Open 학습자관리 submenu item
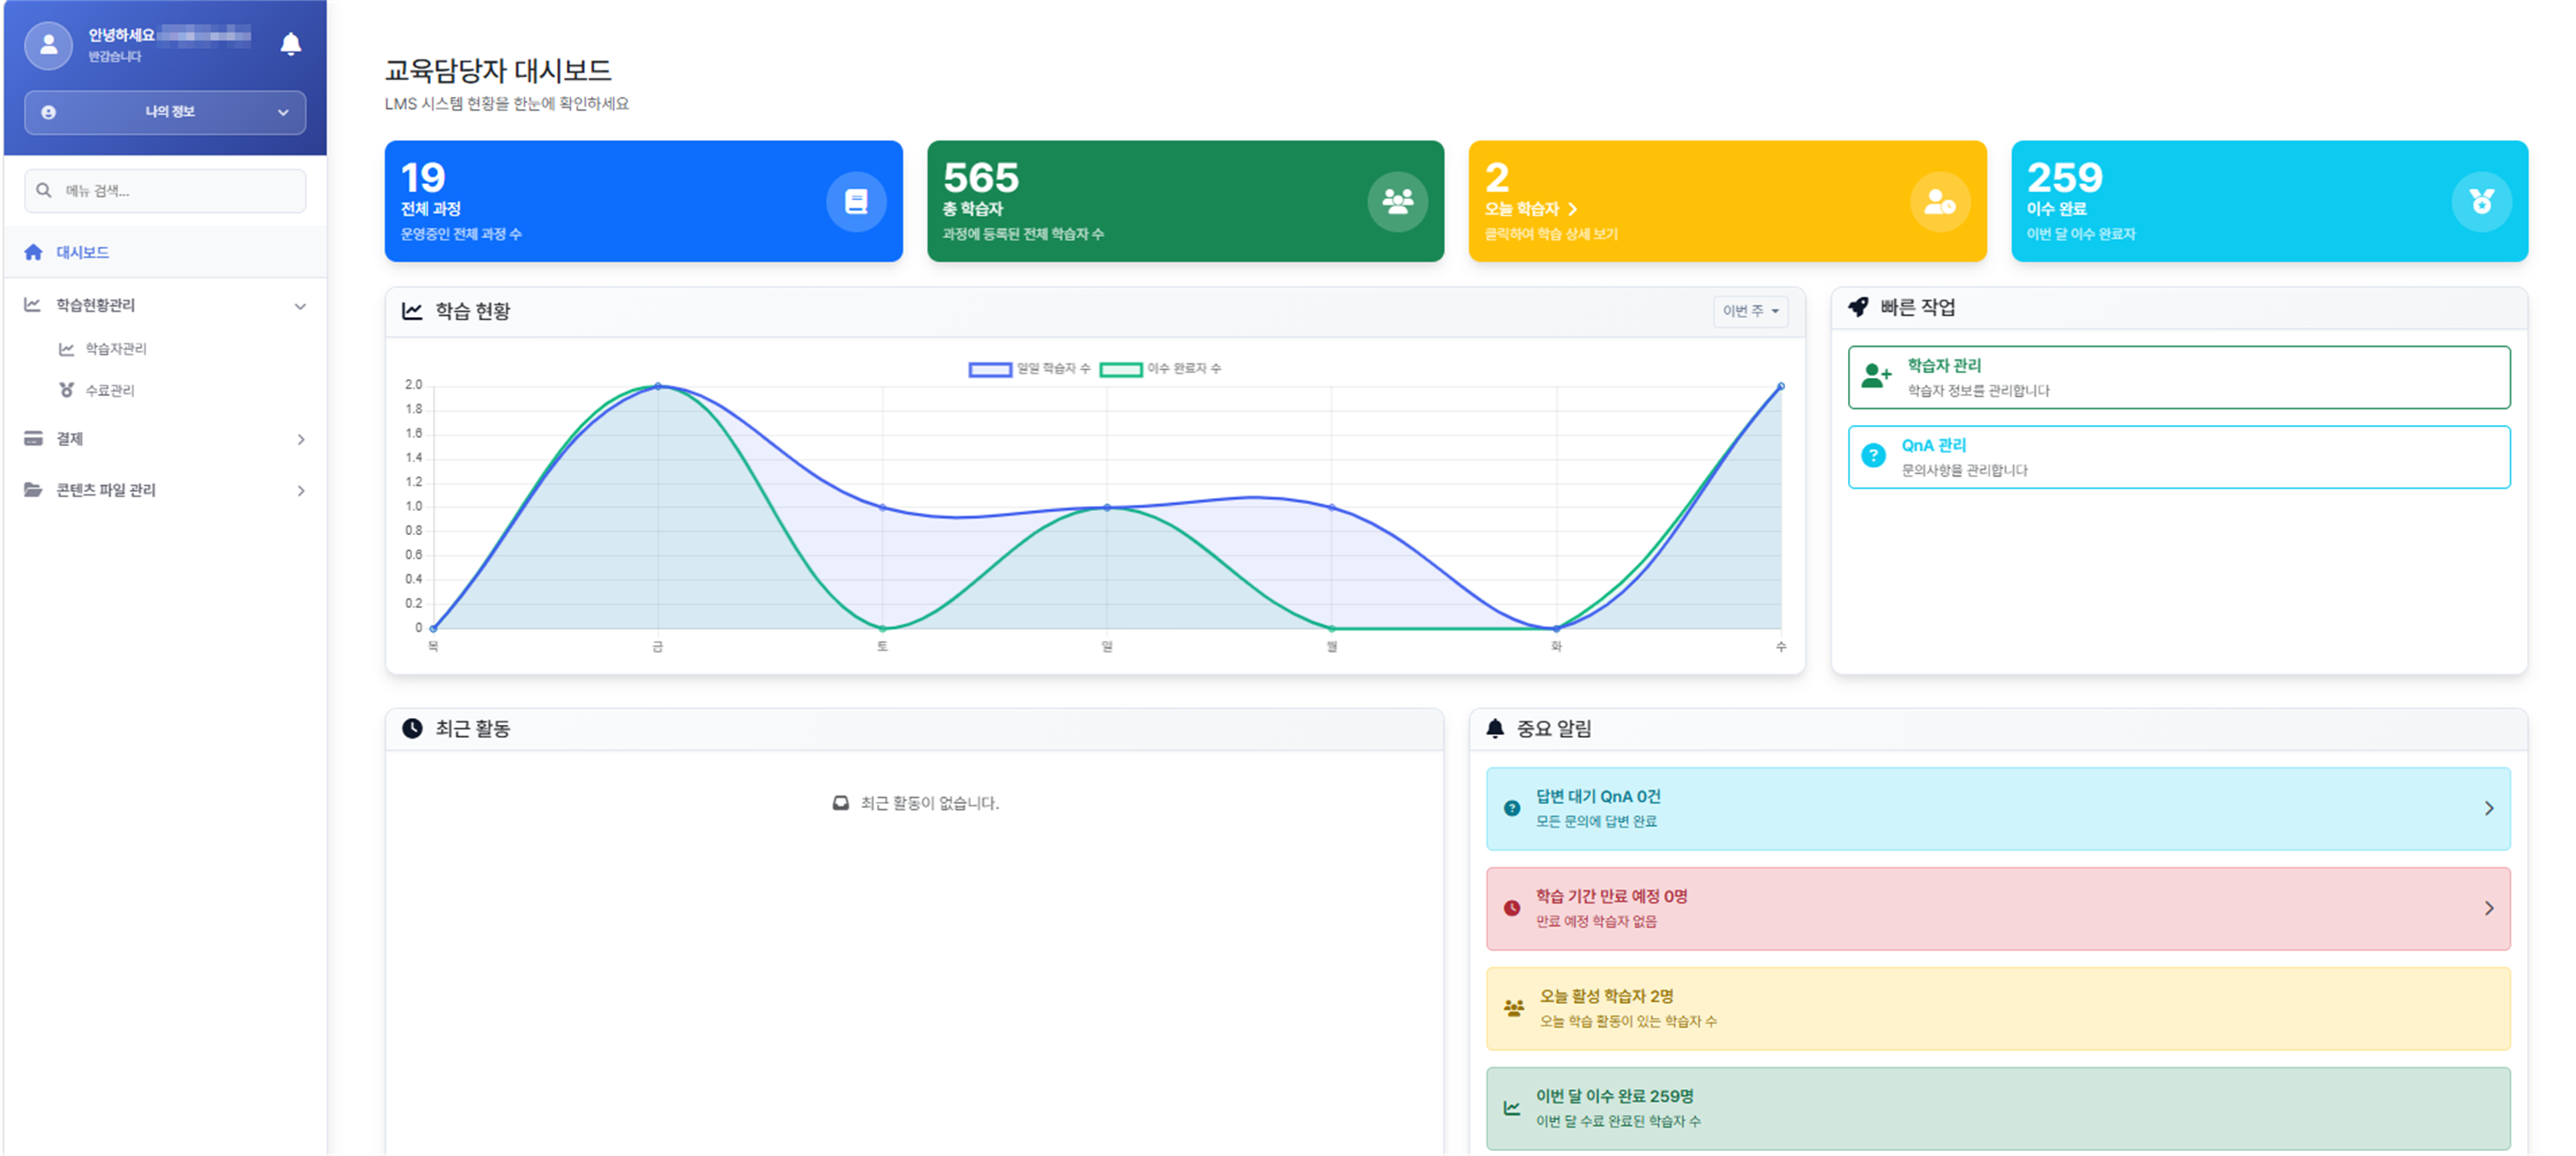 click(115, 348)
